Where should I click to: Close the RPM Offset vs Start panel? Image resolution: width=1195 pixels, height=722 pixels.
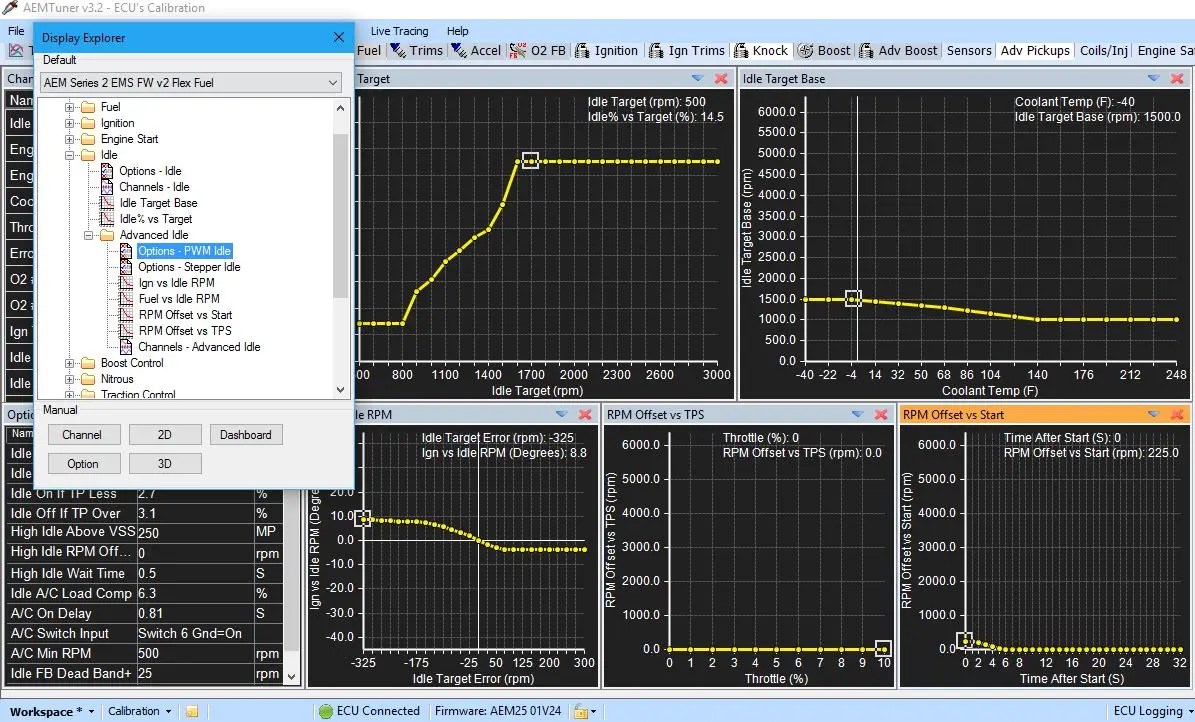tap(1180, 414)
